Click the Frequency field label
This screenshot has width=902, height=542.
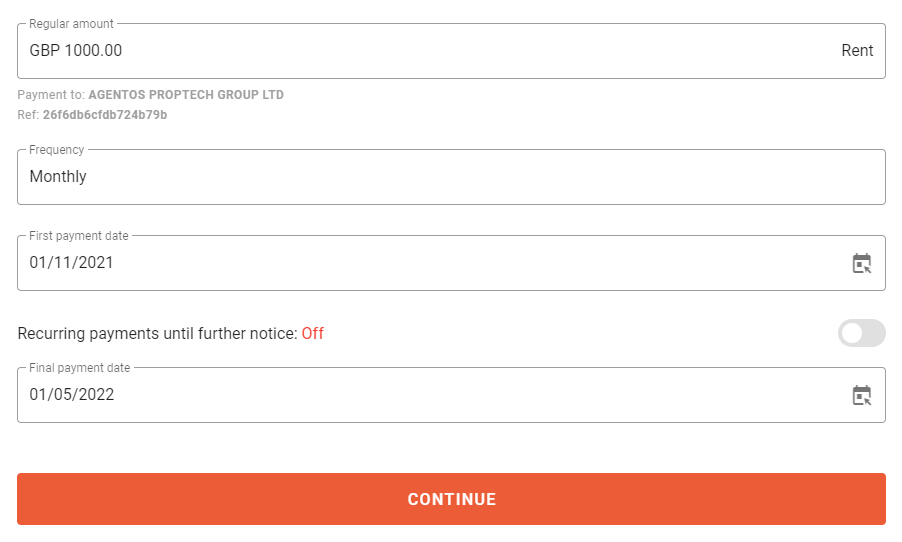pos(57,150)
